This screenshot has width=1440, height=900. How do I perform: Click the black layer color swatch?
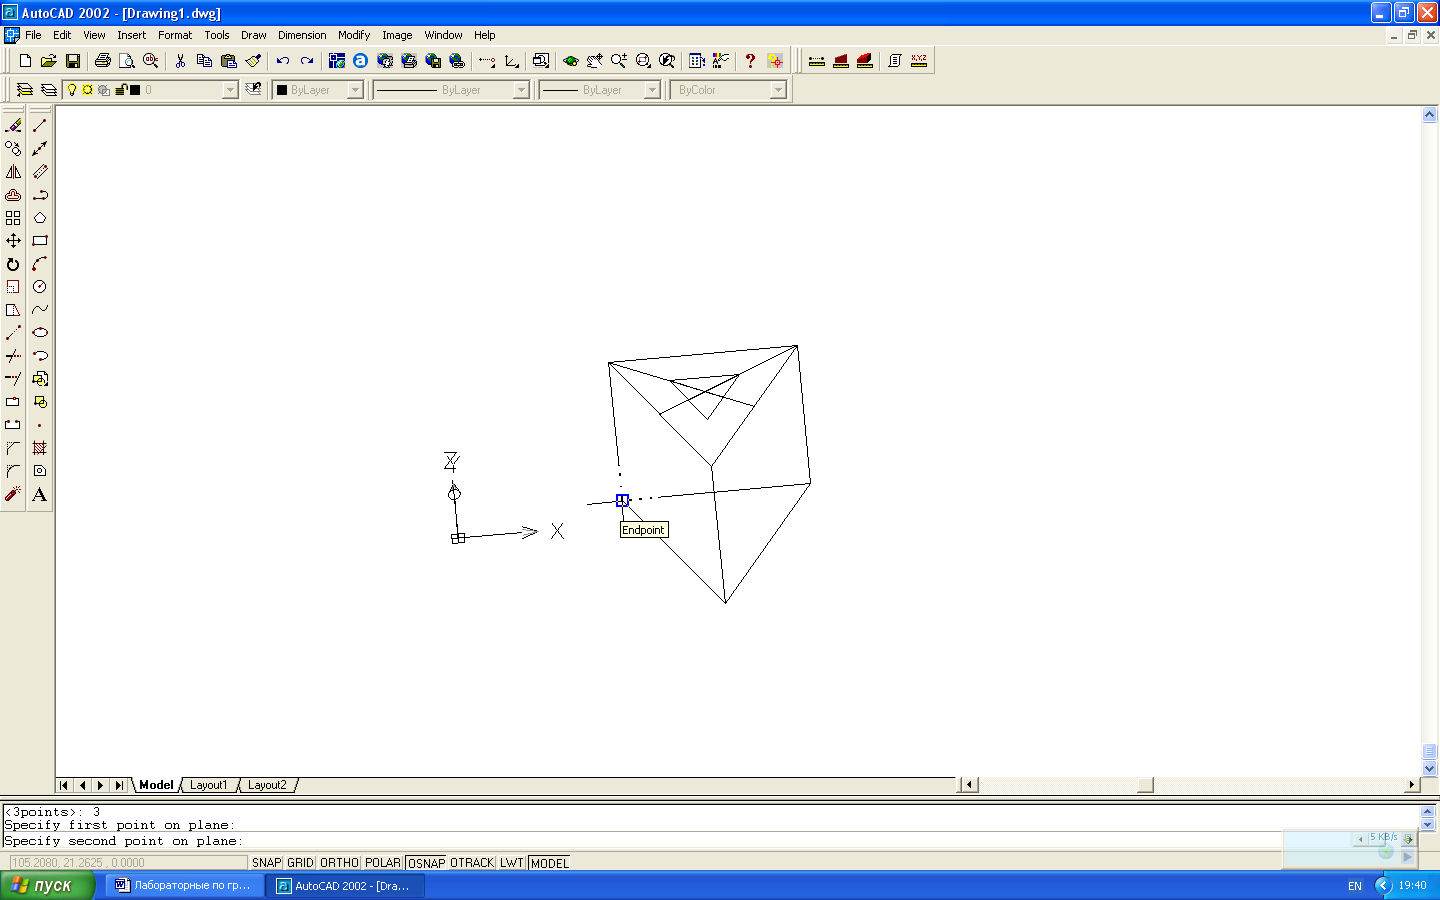point(135,90)
